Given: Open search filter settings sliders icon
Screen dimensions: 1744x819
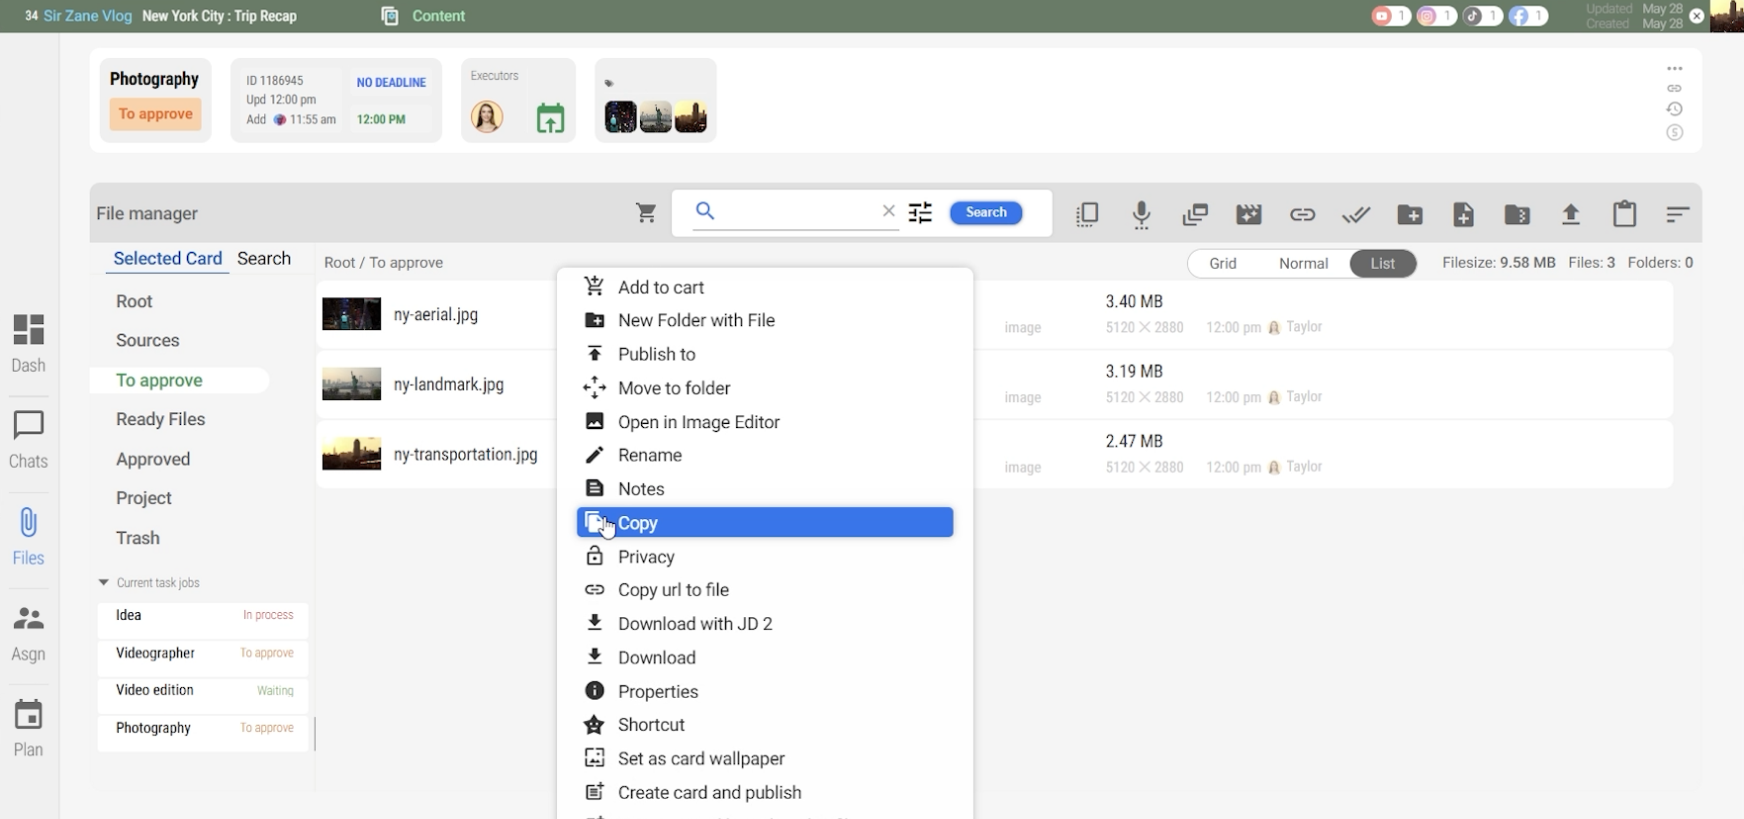Looking at the screenshot, I should coord(920,212).
